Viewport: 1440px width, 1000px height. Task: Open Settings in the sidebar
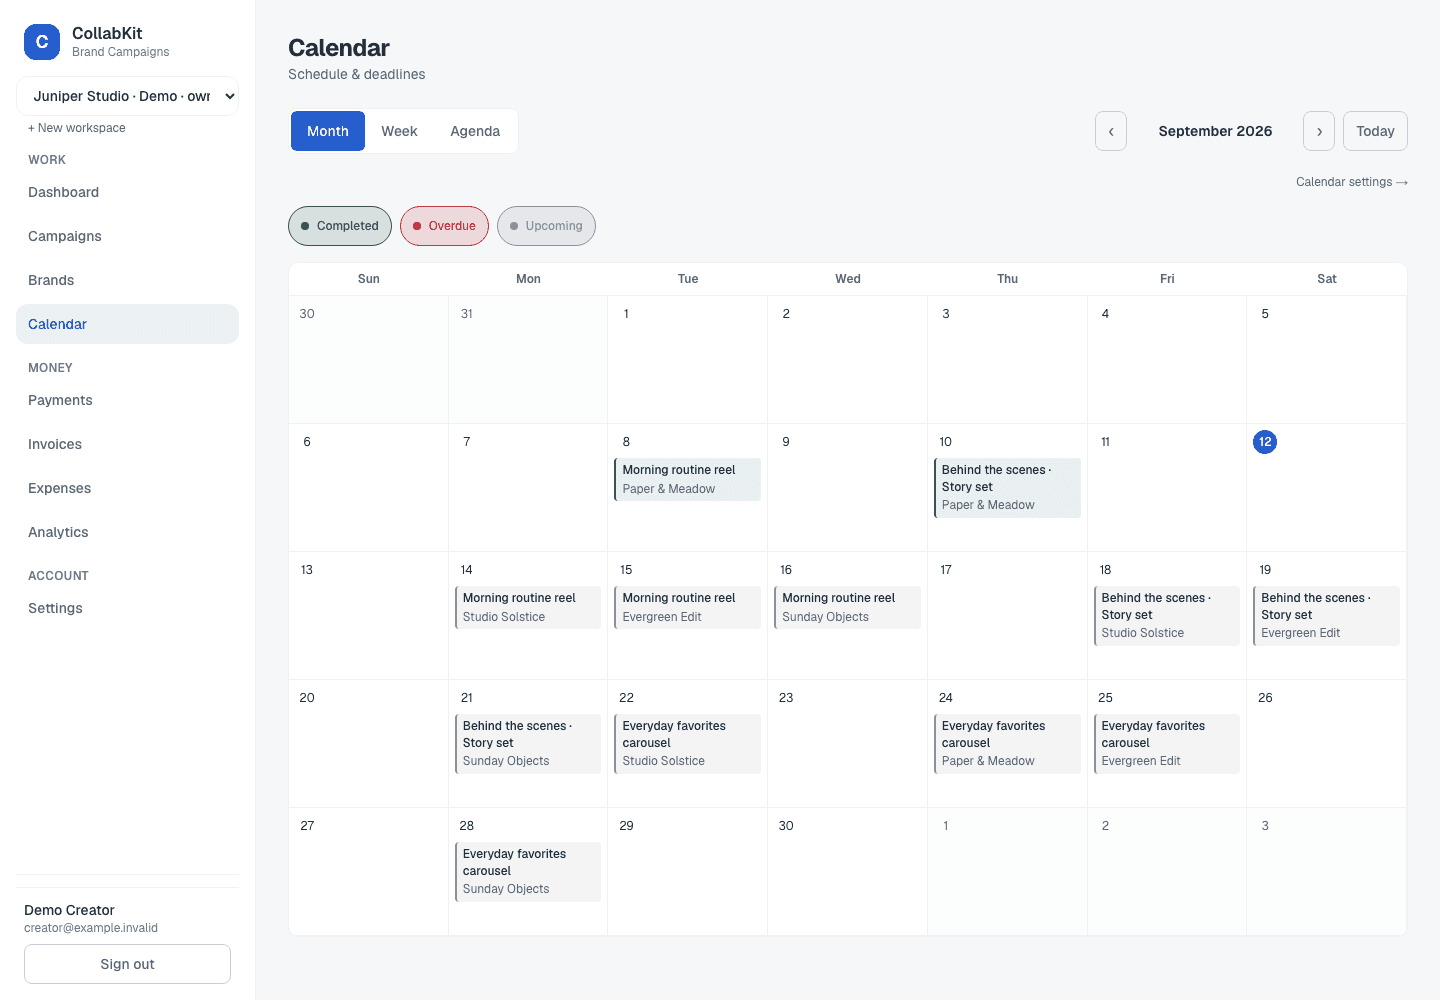[x=128, y=608]
